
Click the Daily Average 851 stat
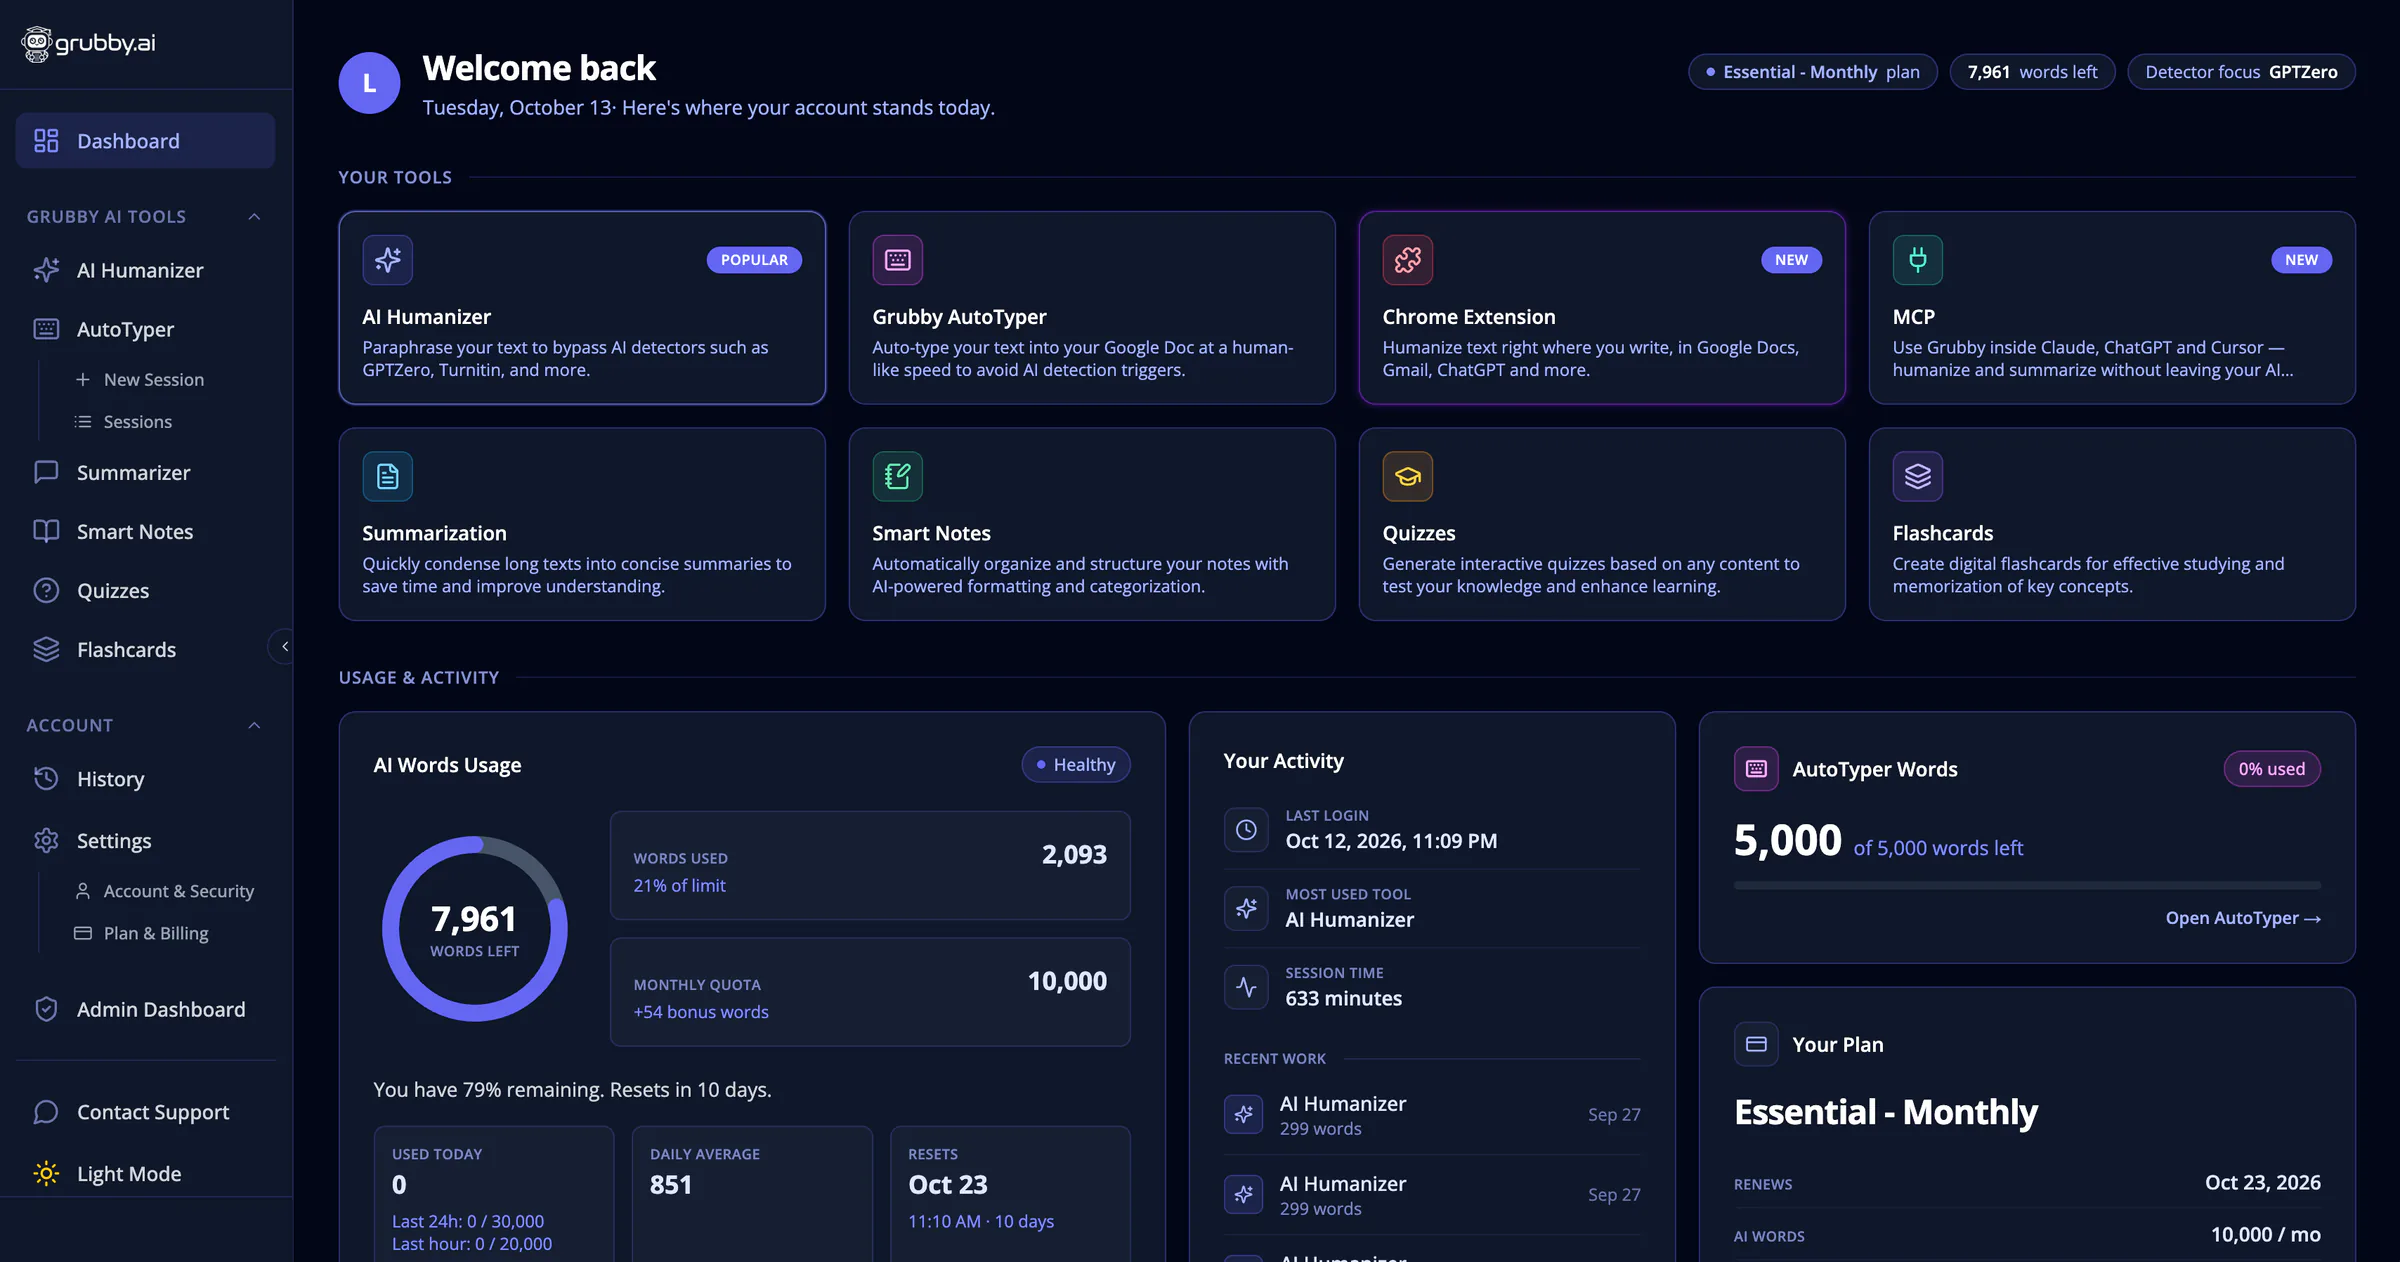(752, 1194)
